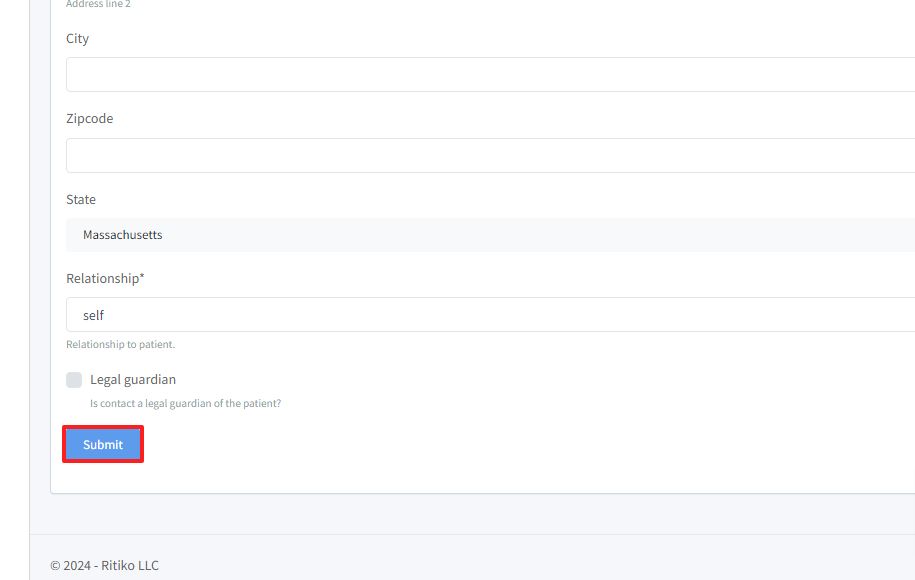Image resolution: width=915 pixels, height=580 pixels.
Task: Open the State dropdown showing Massachusetts
Action: tap(490, 235)
